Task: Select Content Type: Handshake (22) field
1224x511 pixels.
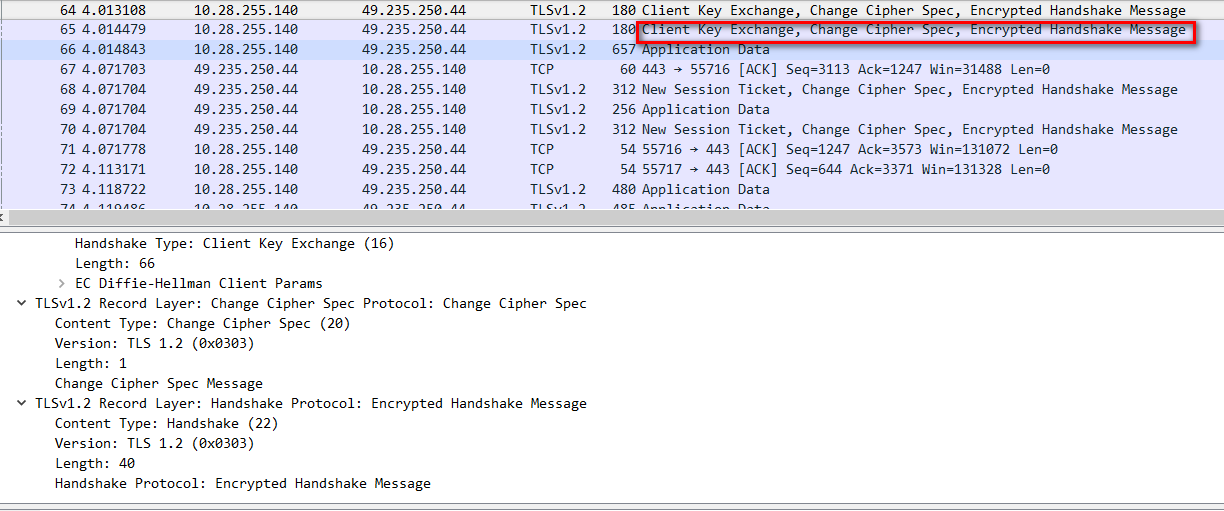Action: pyautogui.click(x=166, y=423)
